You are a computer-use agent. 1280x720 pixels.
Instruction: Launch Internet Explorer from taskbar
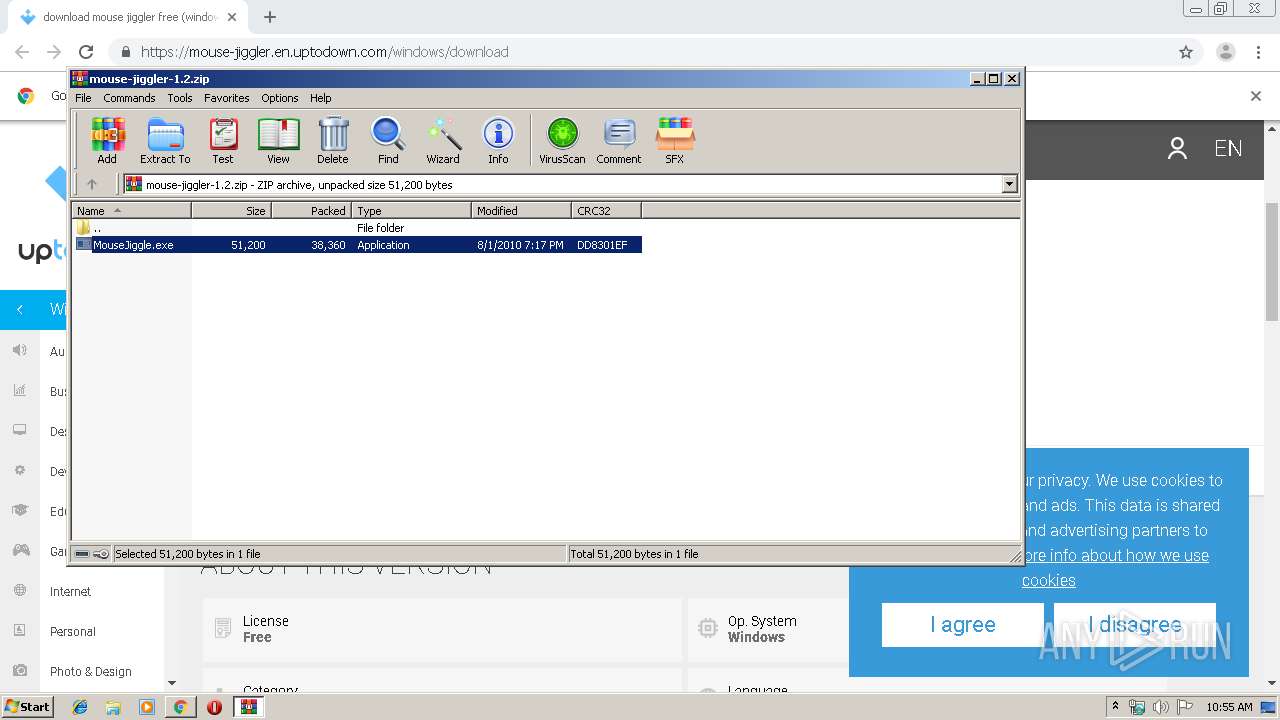point(80,707)
